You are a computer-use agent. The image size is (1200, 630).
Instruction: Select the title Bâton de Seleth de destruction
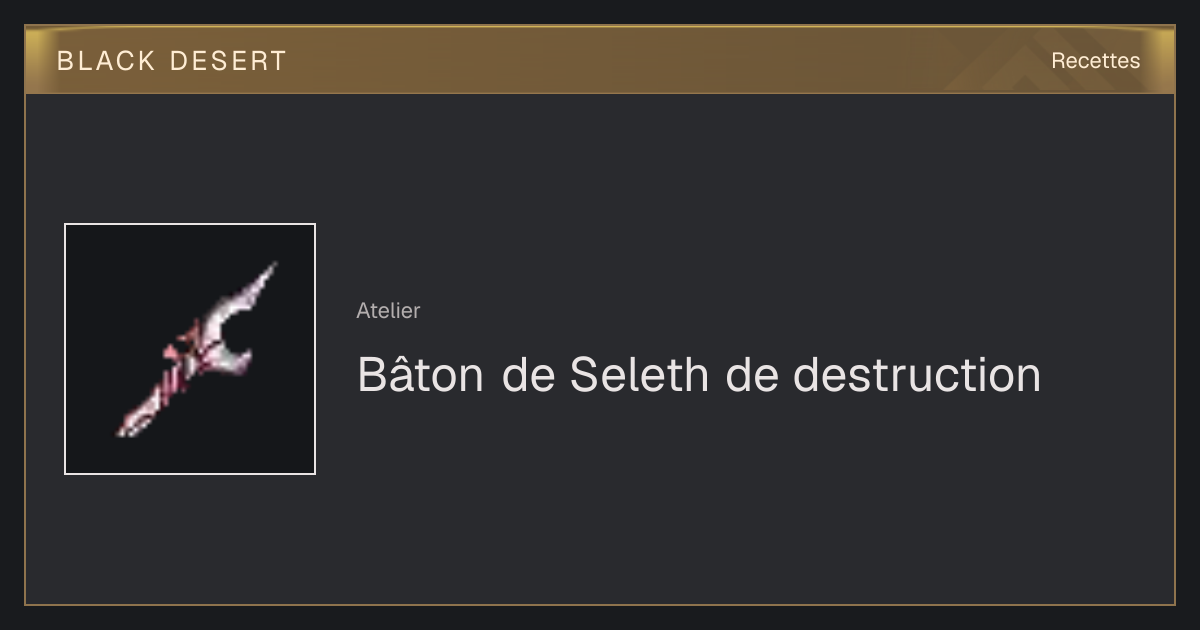(699, 375)
